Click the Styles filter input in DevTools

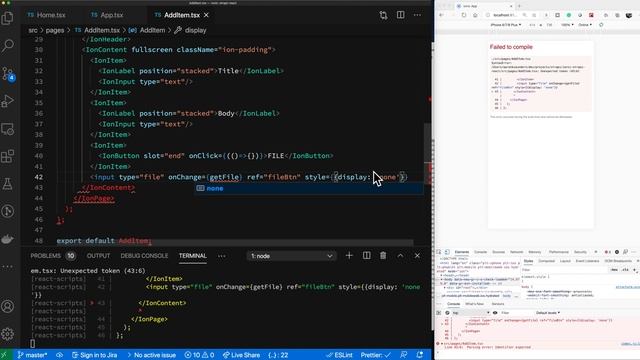tap(564, 270)
